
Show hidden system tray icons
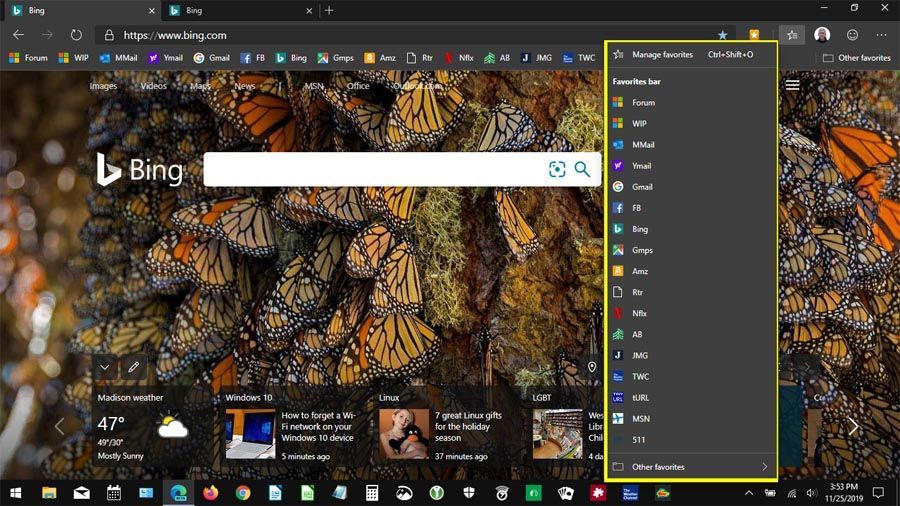tap(748, 493)
